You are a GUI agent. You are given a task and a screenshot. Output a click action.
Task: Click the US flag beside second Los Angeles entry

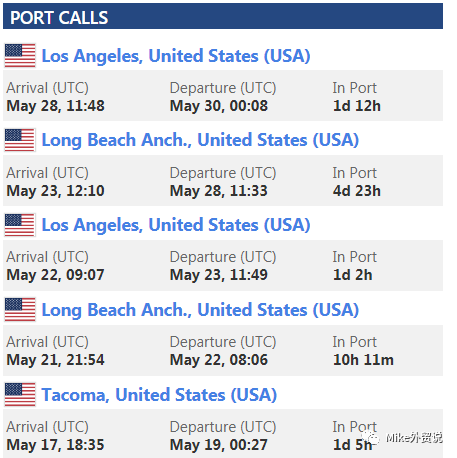click(20, 225)
